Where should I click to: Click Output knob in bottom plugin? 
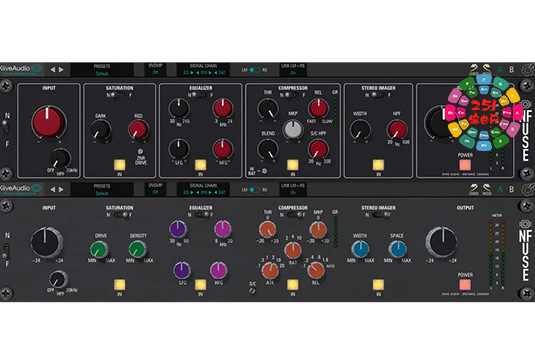coord(441,242)
